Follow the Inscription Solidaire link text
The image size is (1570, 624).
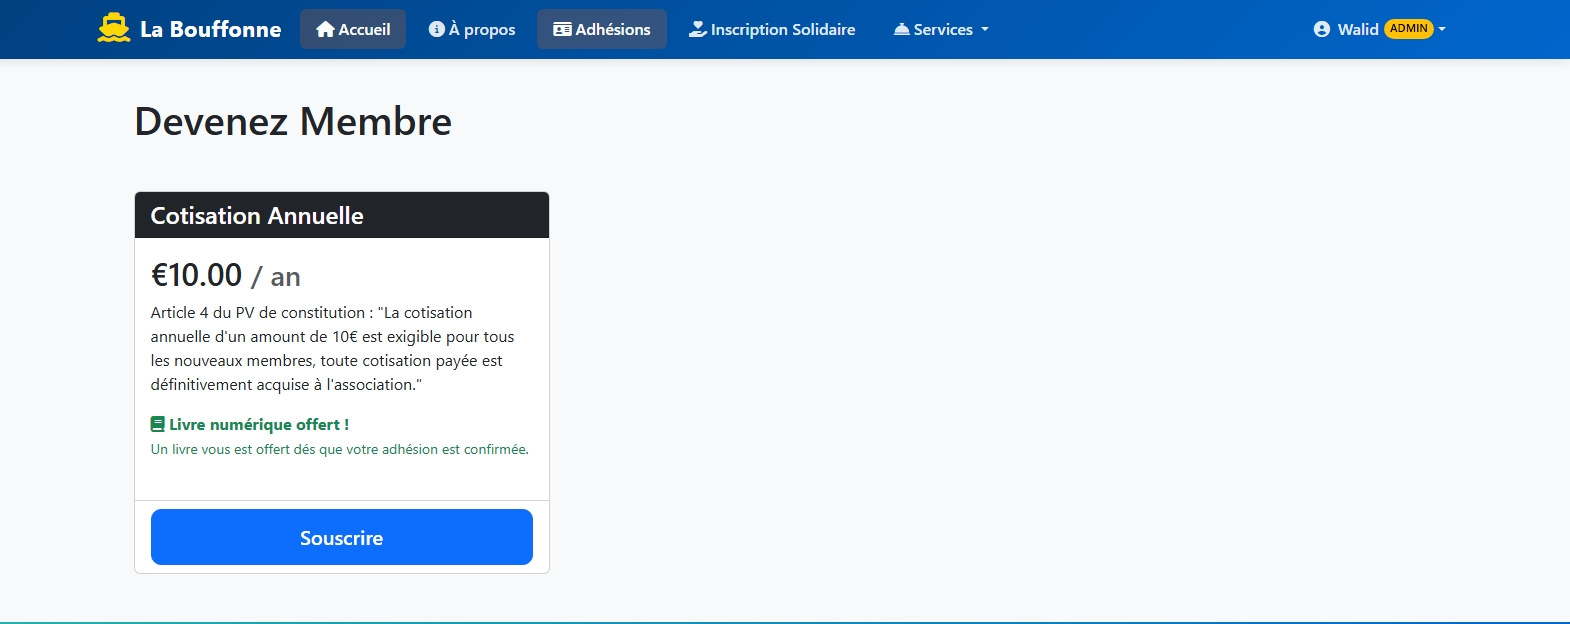(783, 30)
